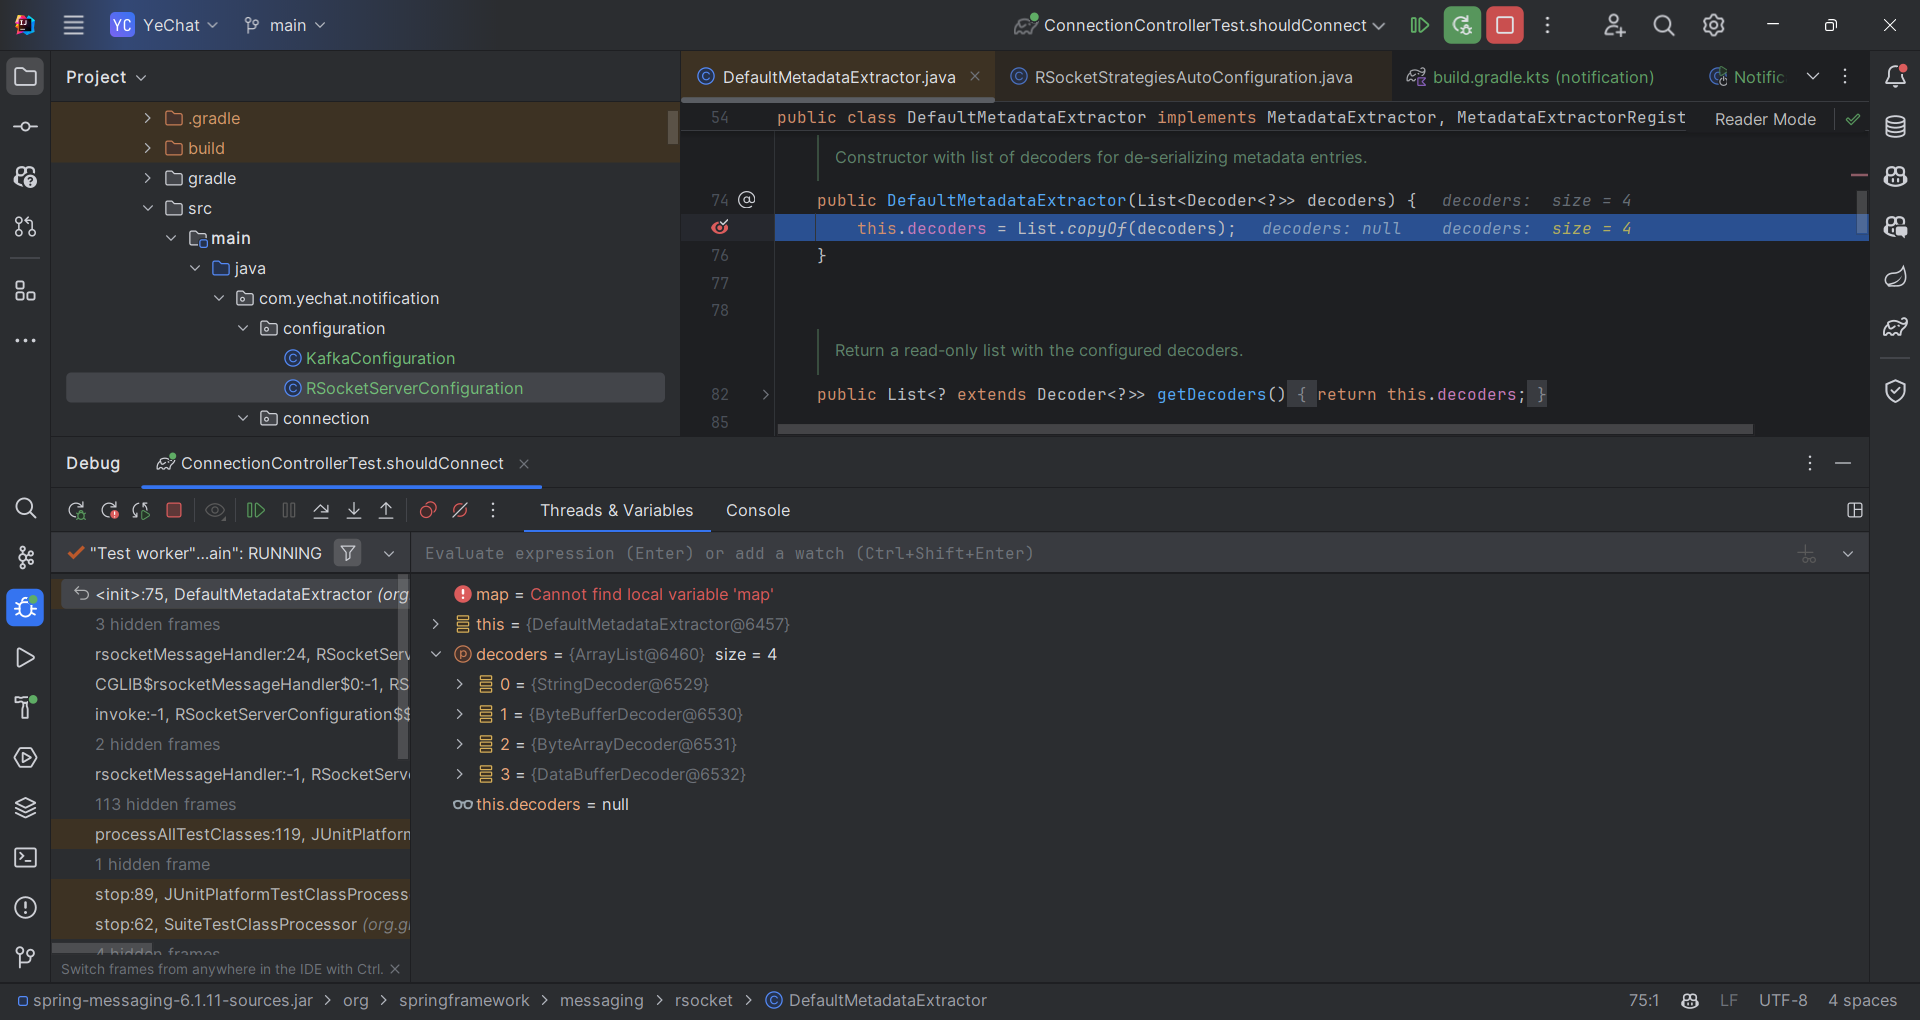
Task: Click the Step Over debug icon
Action: (x=321, y=511)
